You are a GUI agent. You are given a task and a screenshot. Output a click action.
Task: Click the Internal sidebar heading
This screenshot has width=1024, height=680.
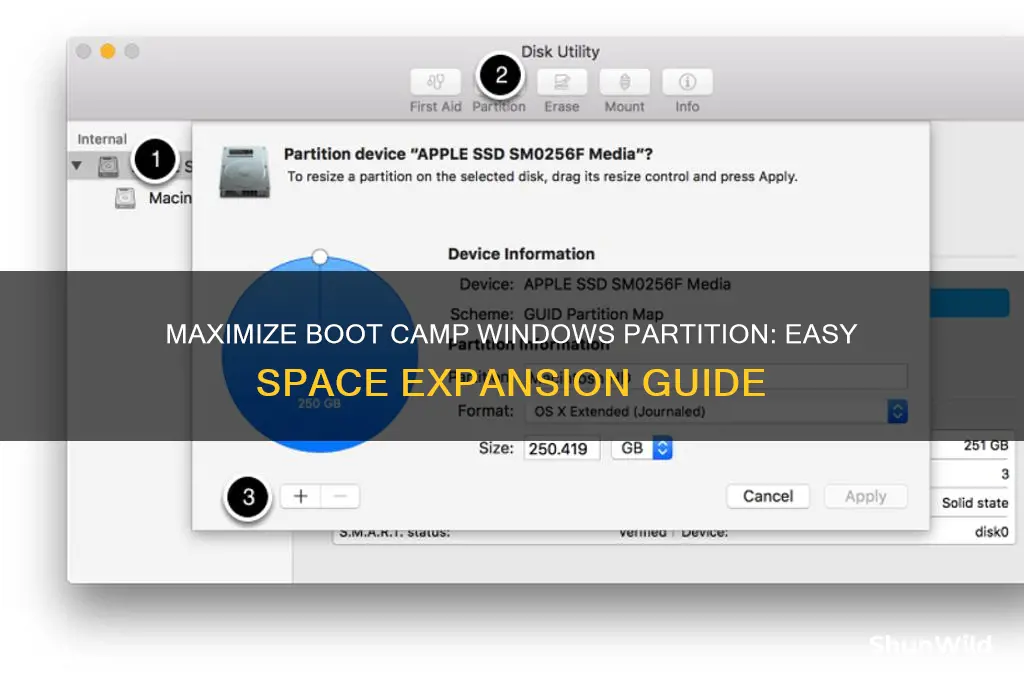point(102,139)
